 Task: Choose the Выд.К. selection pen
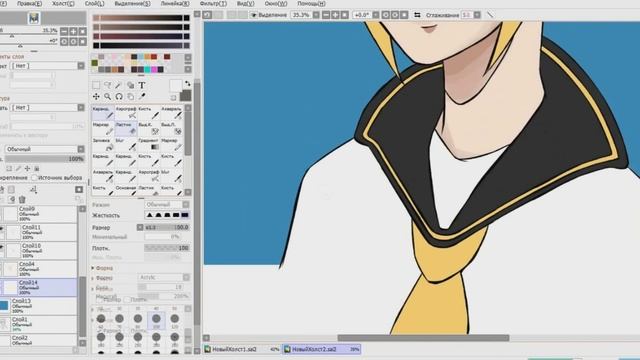(x=149, y=129)
